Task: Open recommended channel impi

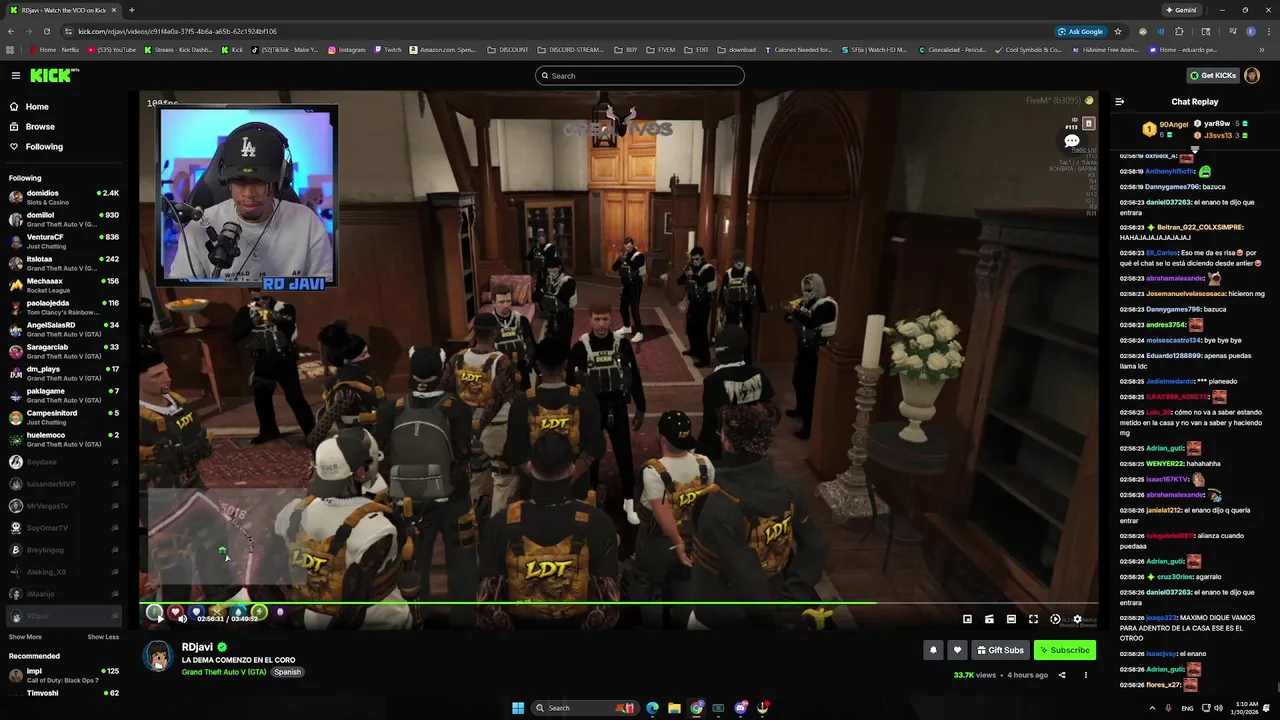Action: pos(64,675)
